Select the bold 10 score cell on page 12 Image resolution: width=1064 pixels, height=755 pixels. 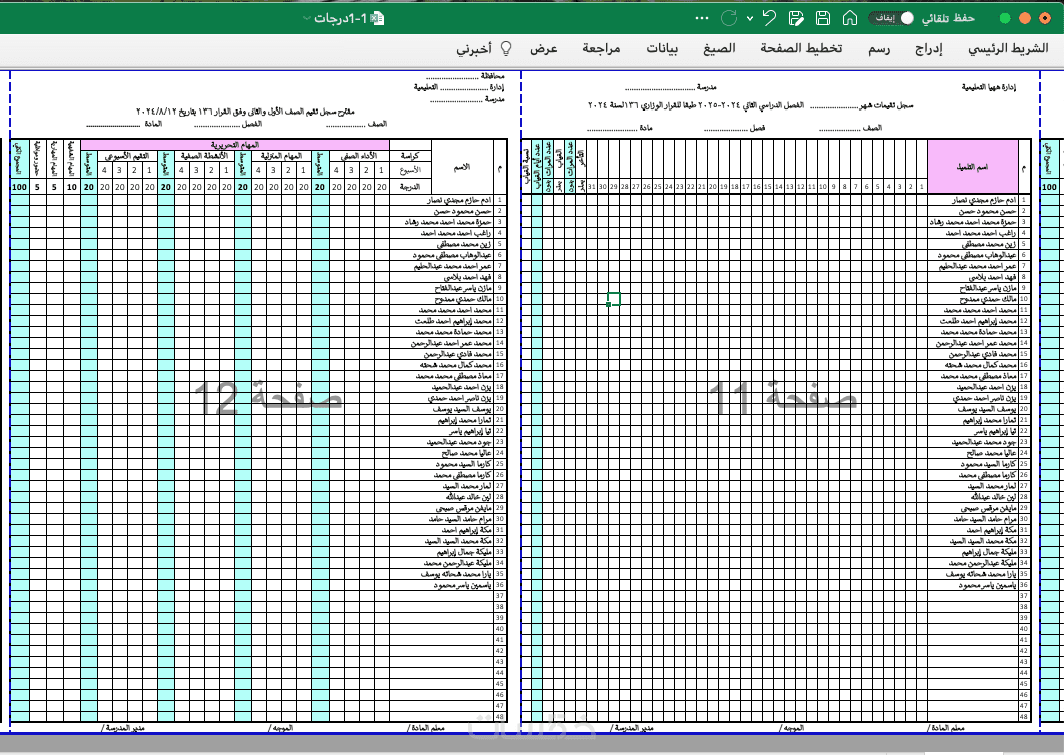(x=72, y=187)
